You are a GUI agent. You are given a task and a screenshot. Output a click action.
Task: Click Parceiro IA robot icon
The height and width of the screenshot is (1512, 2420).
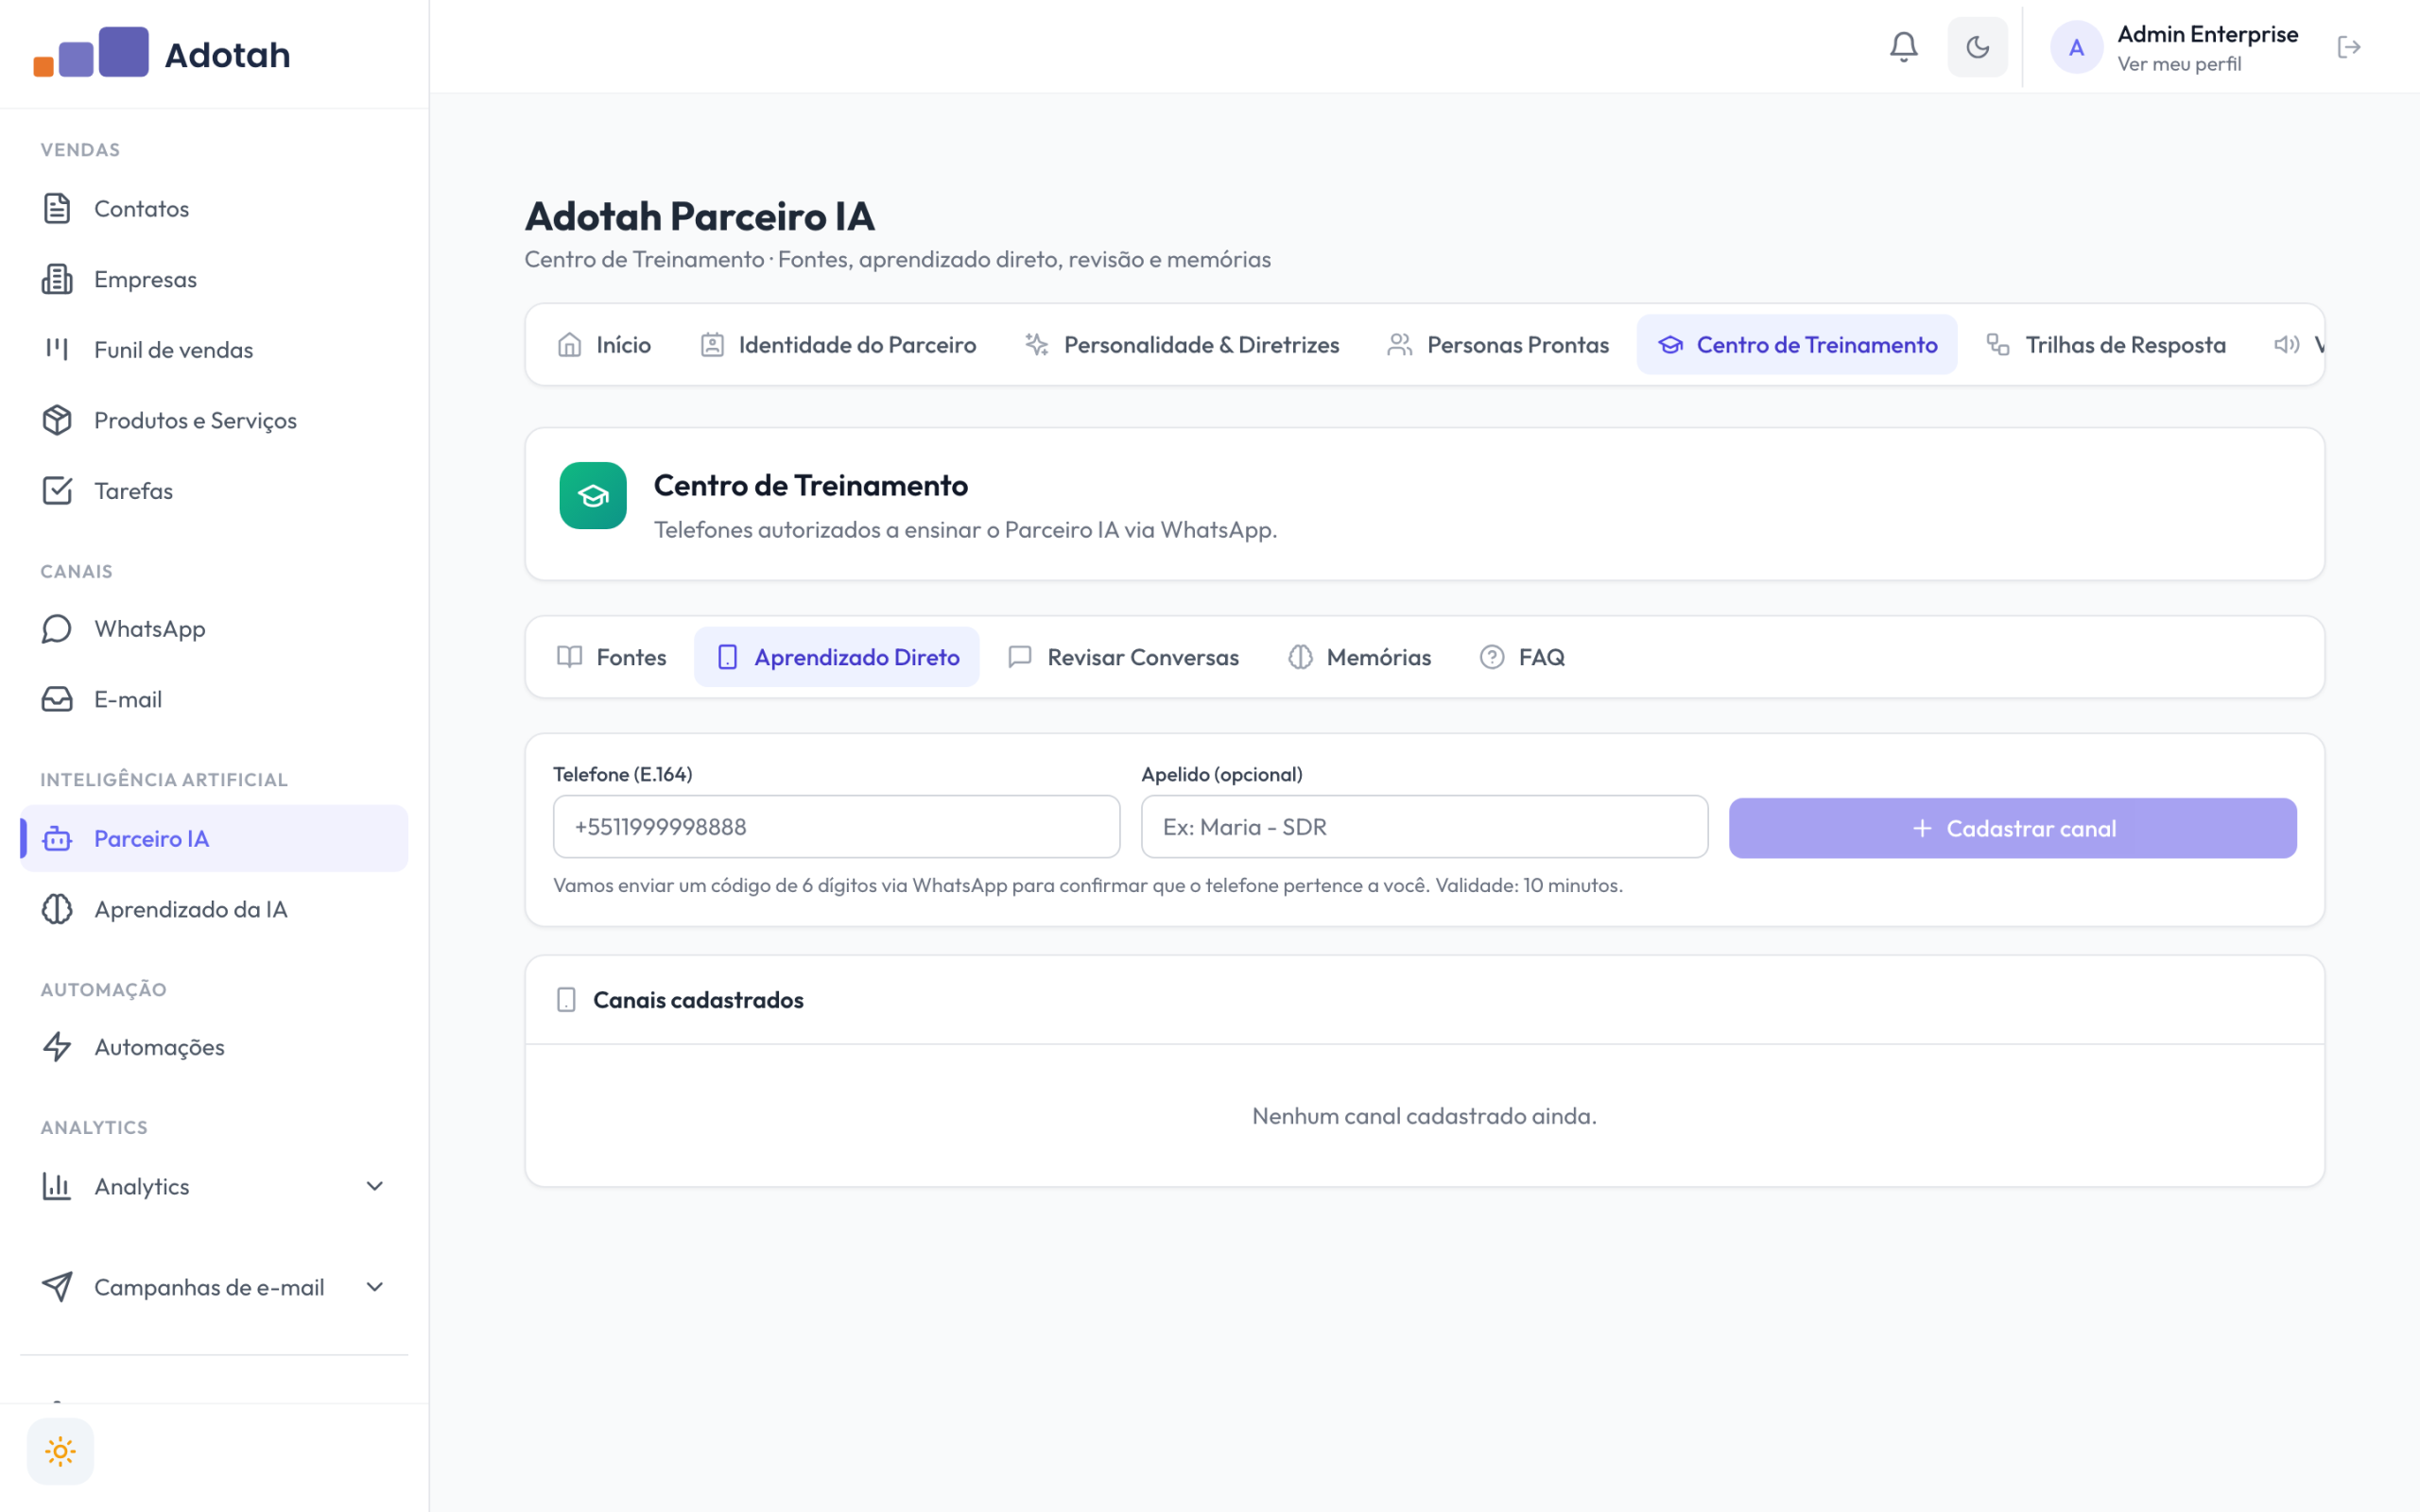[x=57, y=838]
